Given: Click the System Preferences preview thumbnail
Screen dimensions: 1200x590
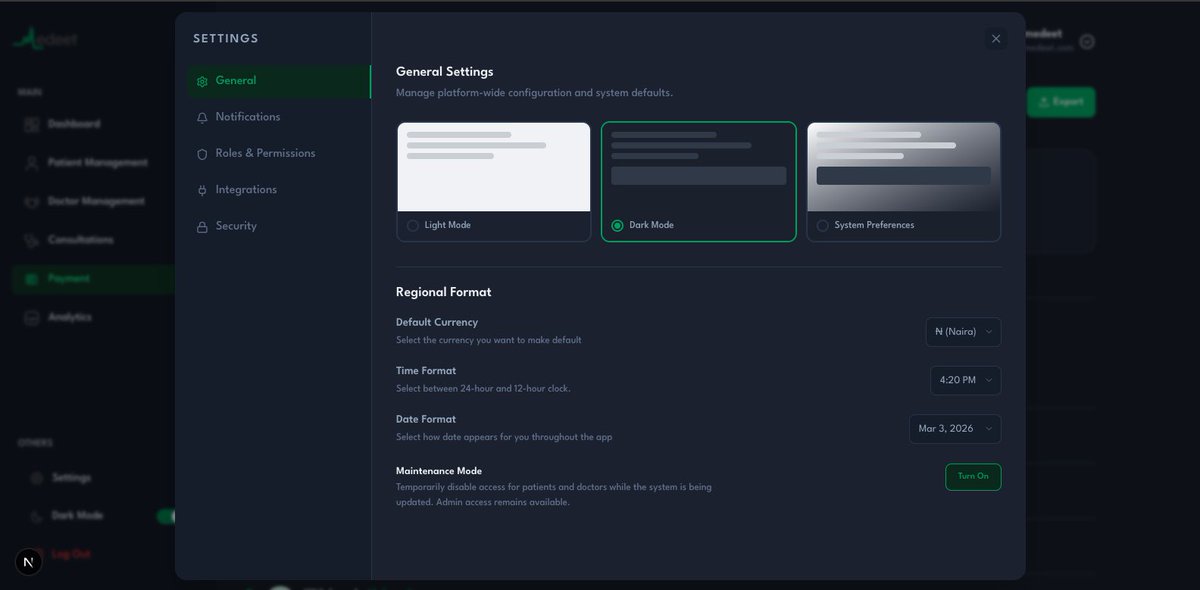Looking at the screenshot, I should click(x=904, y=167).
